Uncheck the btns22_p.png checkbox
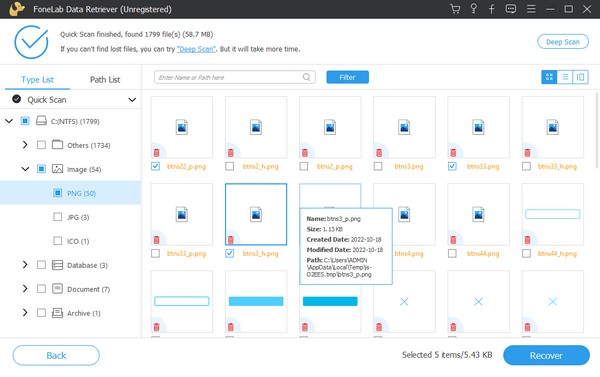Screen dimensions: 600x377 pos(155,166)
